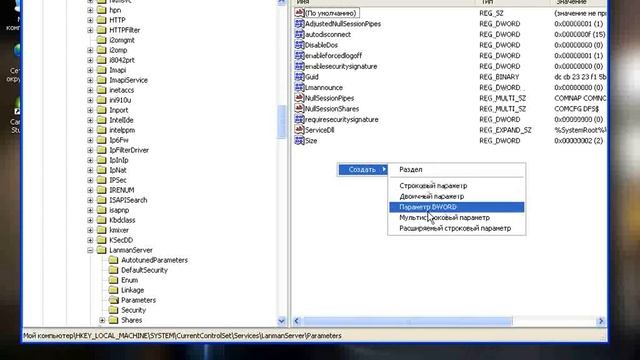Click the IRENUM folder icon
Screen dimensions: 640x360
(x=102, y=190)
